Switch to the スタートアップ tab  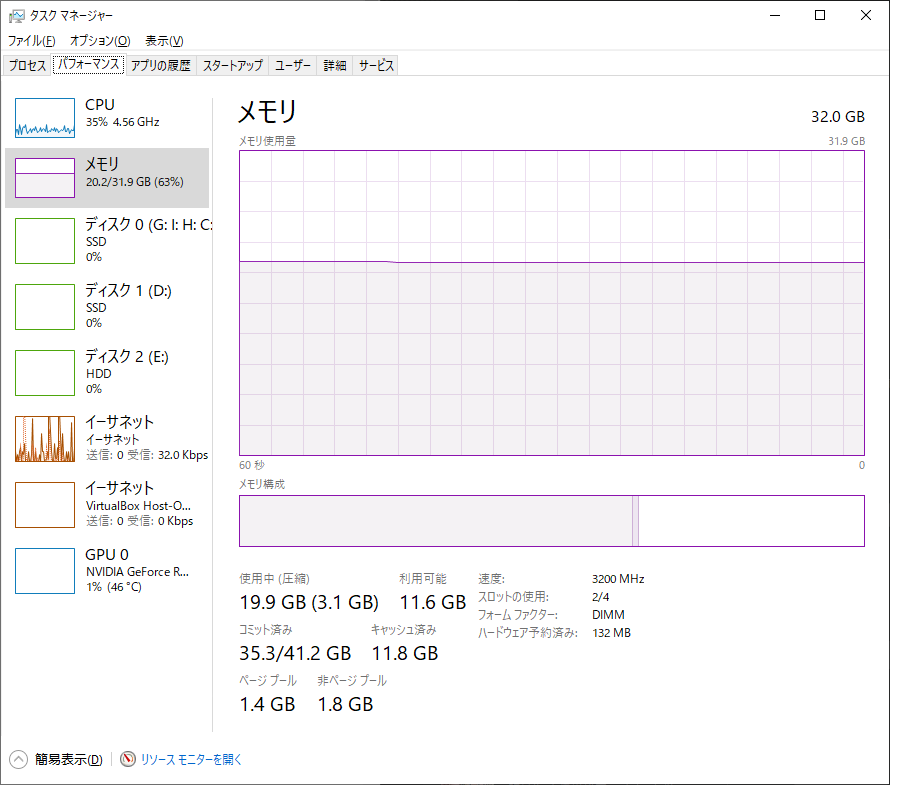point(232,66)
